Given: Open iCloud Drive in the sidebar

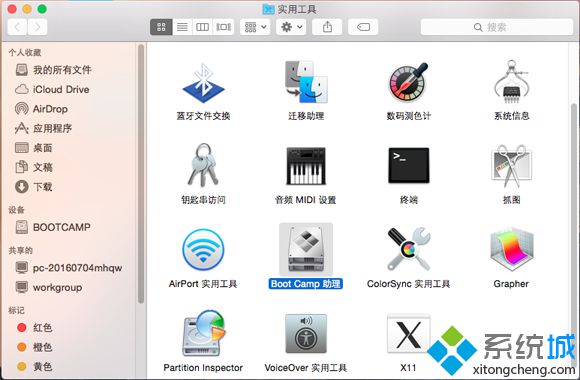Looking at the screenshot, I should click(52, 89).
